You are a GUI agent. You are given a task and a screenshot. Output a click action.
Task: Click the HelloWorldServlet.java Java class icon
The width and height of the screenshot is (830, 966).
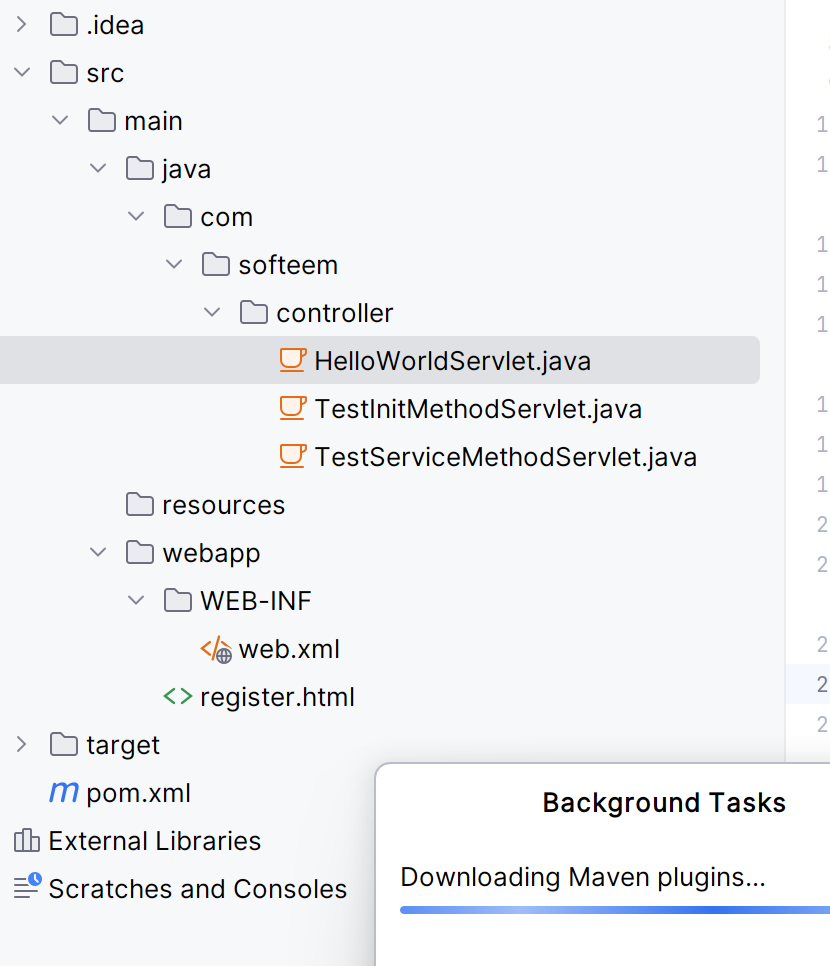pyautogui.click(x=292, y=360)
